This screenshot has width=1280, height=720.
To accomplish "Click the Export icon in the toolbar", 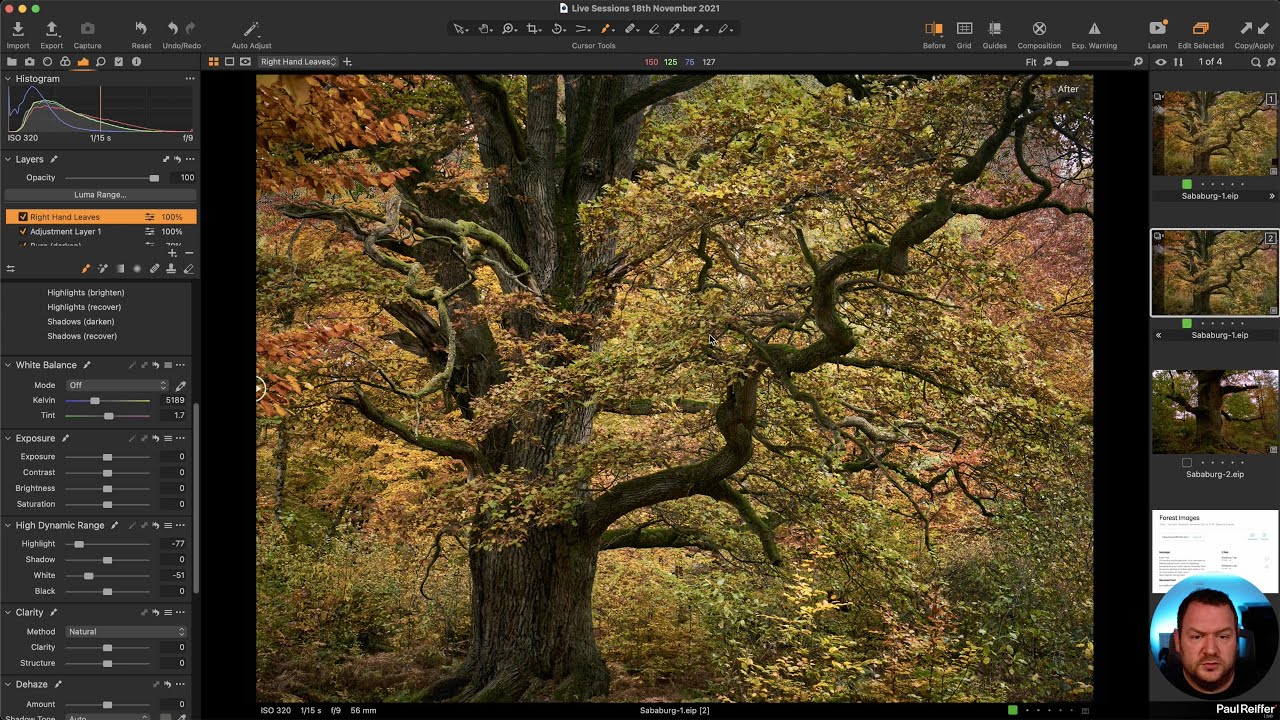I will tap(52, 29).
